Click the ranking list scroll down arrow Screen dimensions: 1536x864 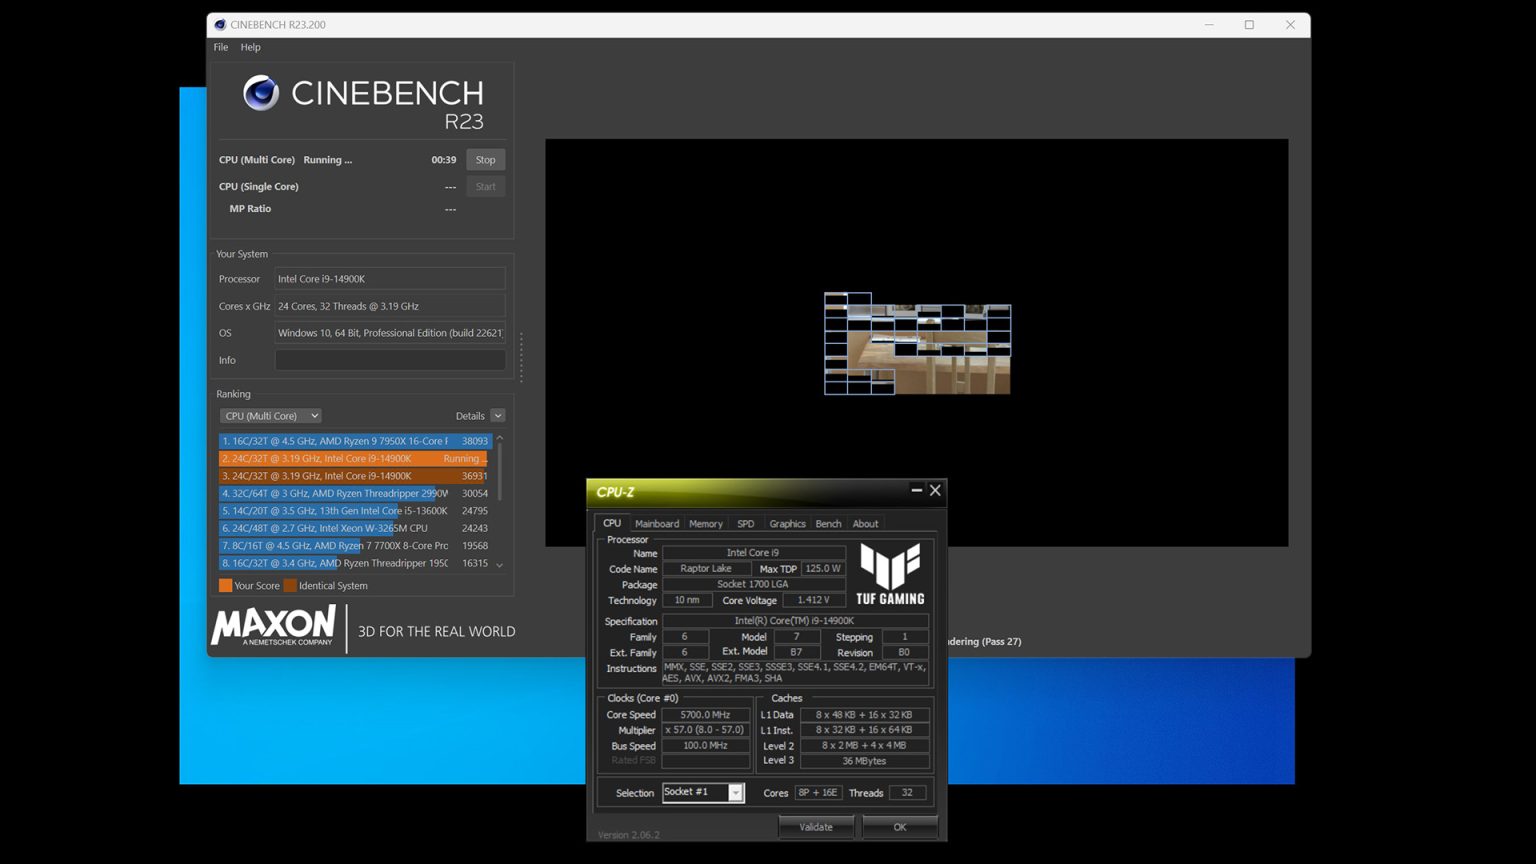tap(500, 565)
